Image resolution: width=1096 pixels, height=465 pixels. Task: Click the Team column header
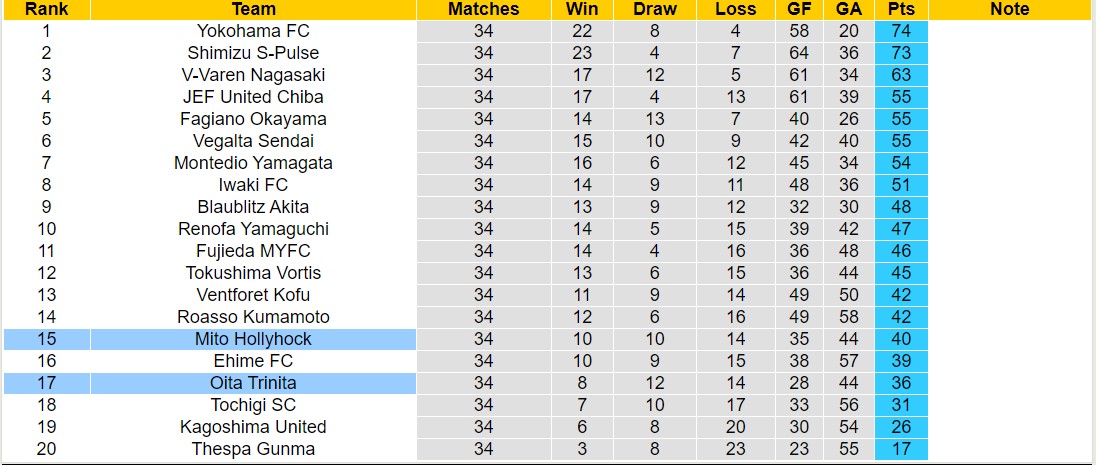click(x=253, y=9)
